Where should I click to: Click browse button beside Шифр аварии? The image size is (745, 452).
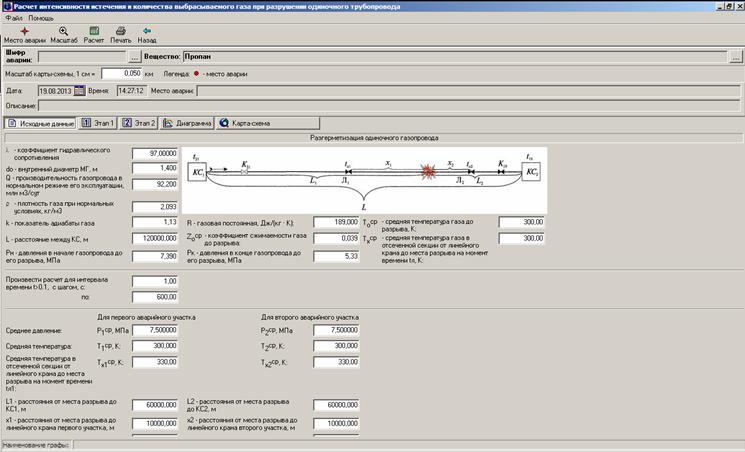[135, 57]
